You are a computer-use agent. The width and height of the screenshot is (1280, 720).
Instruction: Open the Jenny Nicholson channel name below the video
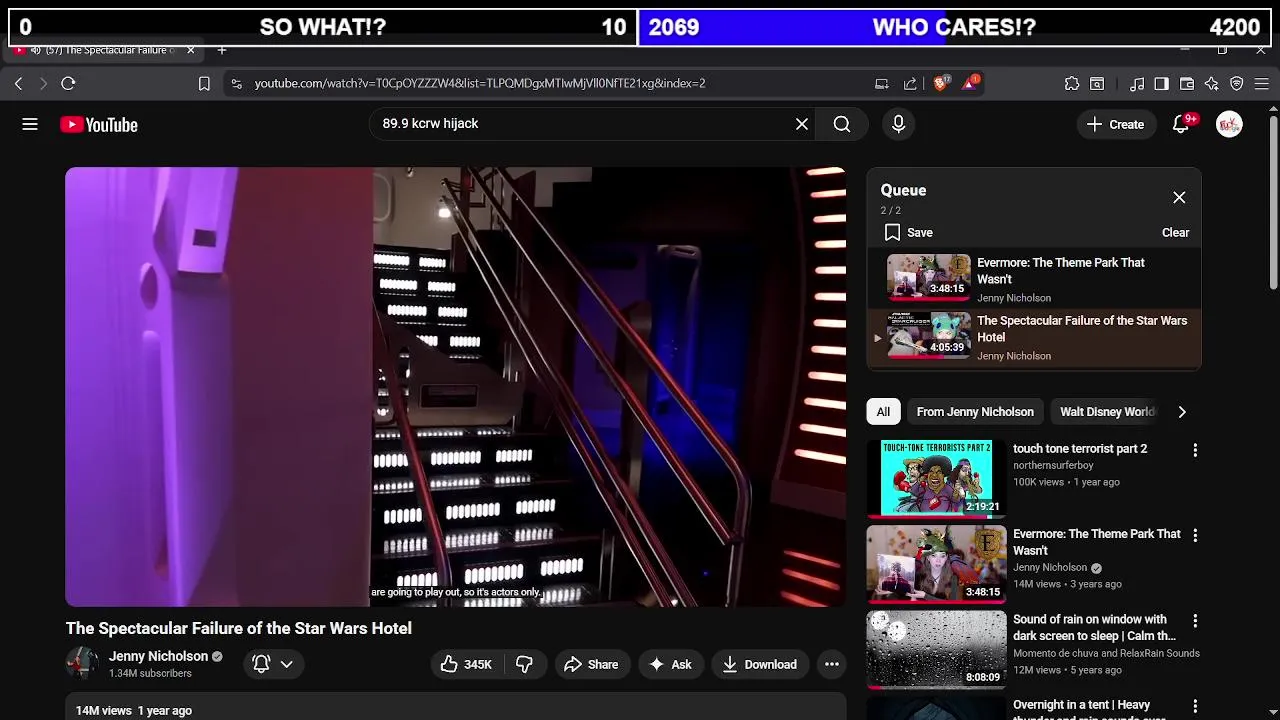pos(158,656)
